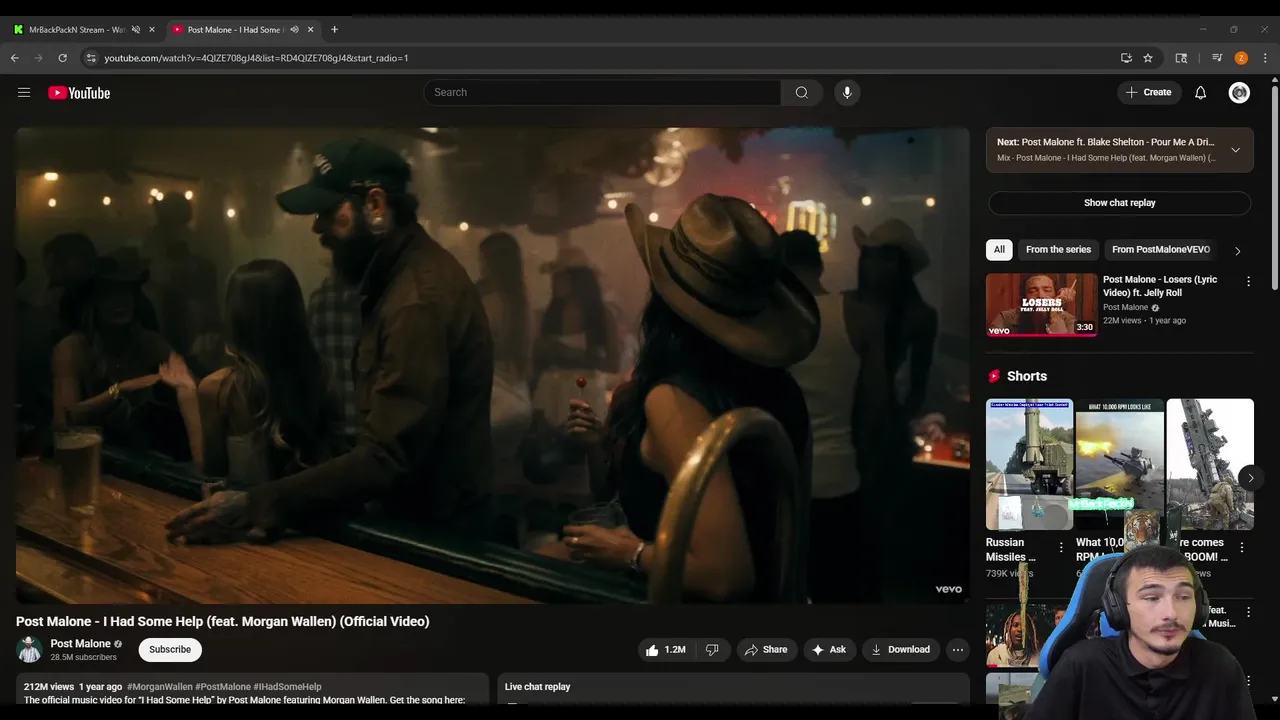Click the #PostMalone hashtag
Screen dimensions: 1280x720
(223, 687)
